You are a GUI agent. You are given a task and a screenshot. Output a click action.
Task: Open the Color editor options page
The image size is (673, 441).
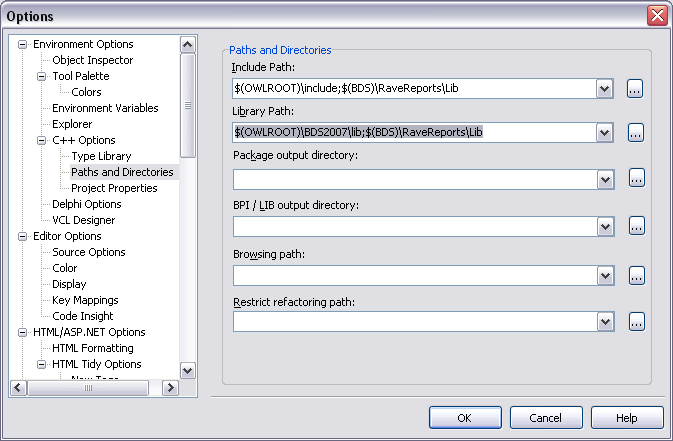click(65, 268)
